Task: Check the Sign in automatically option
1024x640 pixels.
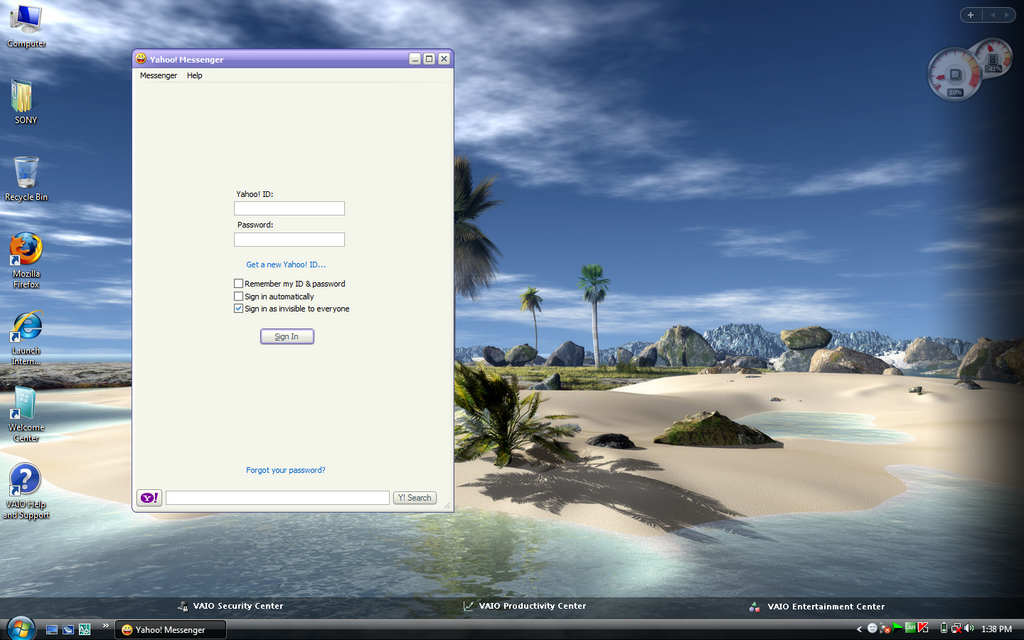Action: 238,297
